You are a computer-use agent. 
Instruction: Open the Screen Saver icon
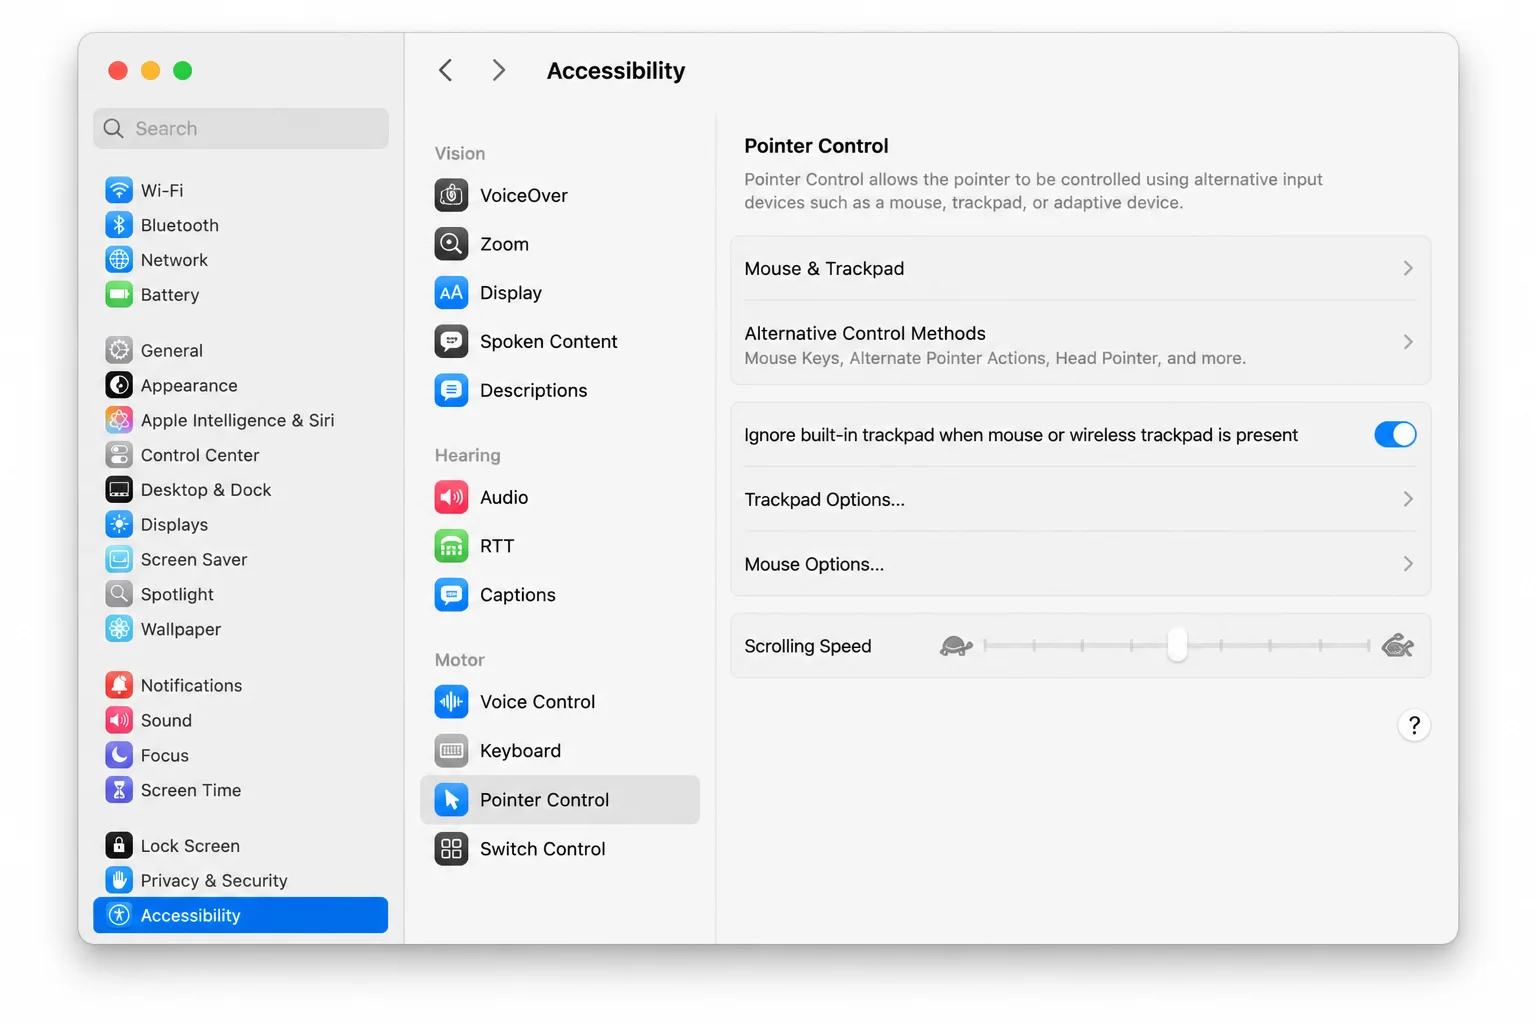(x=119, y=560)
